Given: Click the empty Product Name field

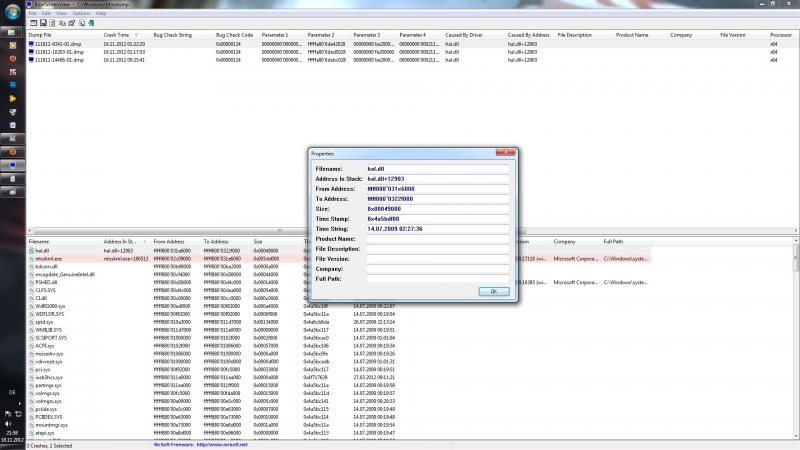Looking at the screenshot, I should tap(437, 239).
